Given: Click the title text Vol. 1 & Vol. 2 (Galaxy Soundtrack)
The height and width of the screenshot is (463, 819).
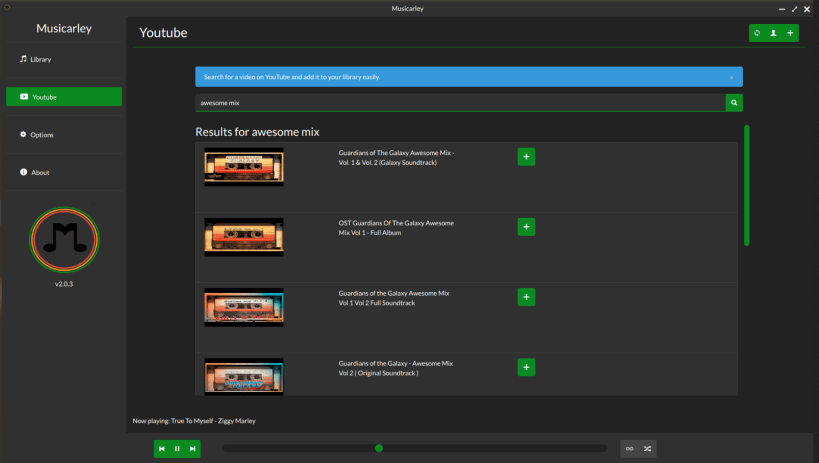Looking at the screenshot, I should [396, 158].
